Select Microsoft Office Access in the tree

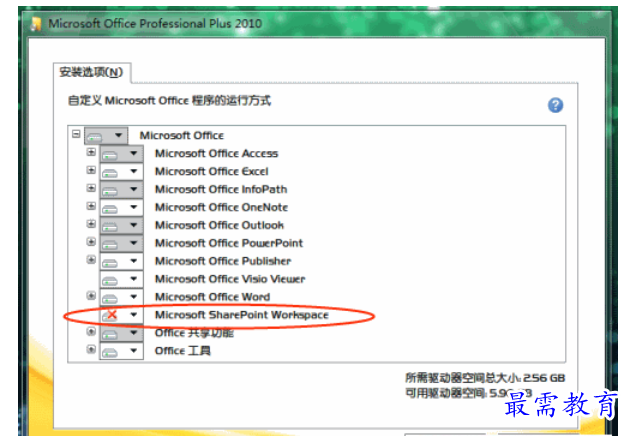point(216,153)
